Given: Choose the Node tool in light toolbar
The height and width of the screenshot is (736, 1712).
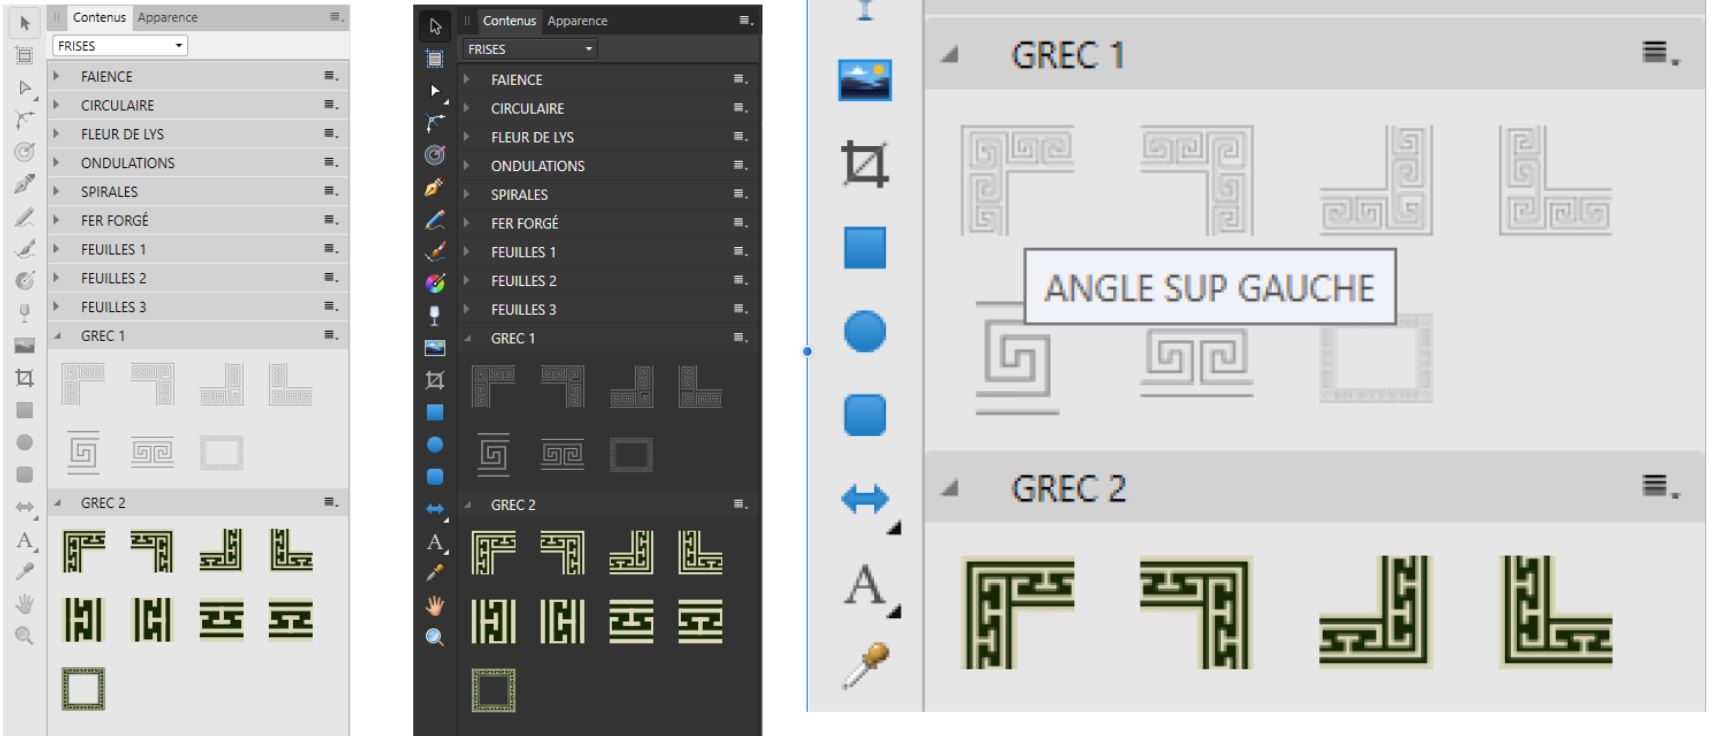Looking at the screenshot, I should [25, 88].
